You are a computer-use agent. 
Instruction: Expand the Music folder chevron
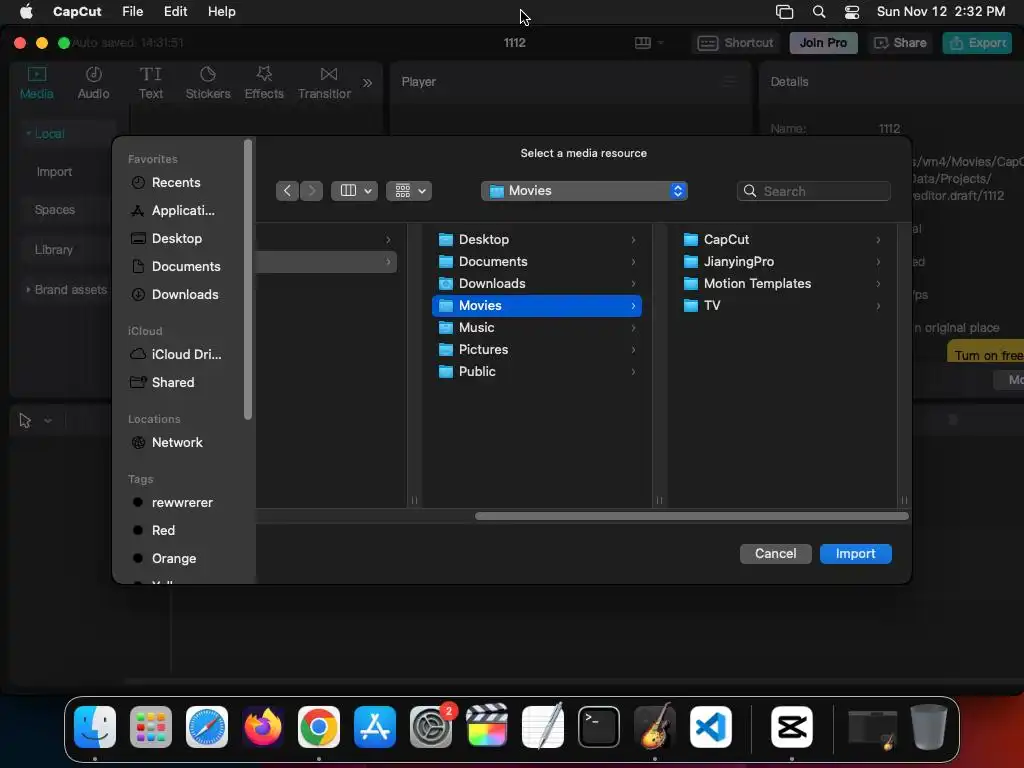[x=633, y=328]
